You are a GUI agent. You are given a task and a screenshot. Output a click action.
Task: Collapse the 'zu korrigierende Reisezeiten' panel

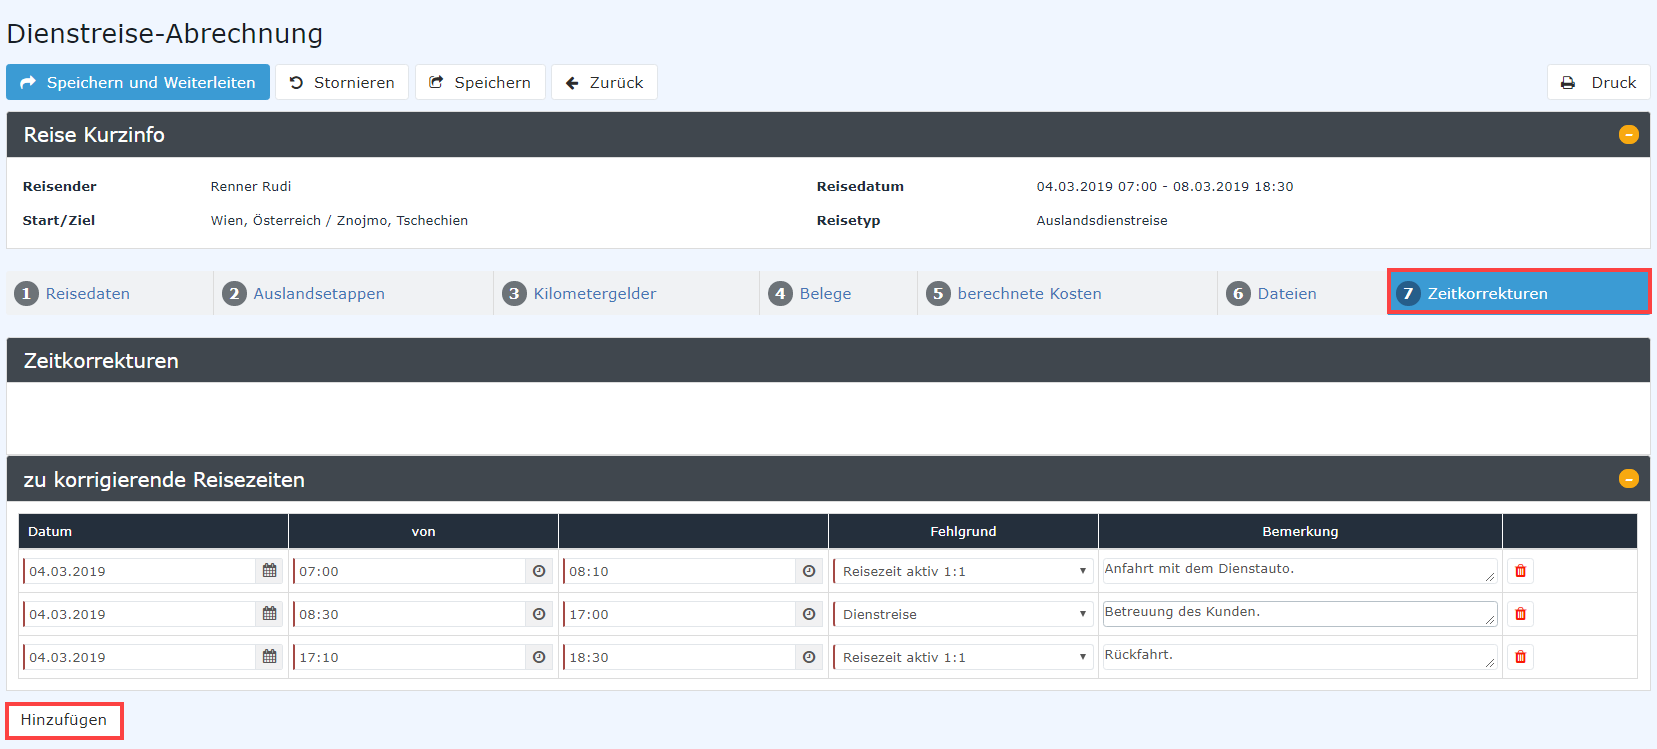coord(1629,479)
